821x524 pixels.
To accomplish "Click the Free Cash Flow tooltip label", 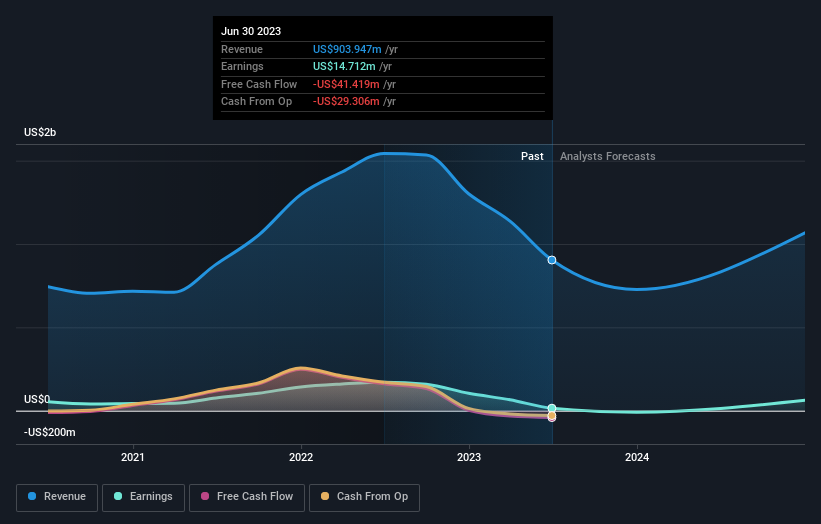I will pyautogui.click(x=259, y=84).
